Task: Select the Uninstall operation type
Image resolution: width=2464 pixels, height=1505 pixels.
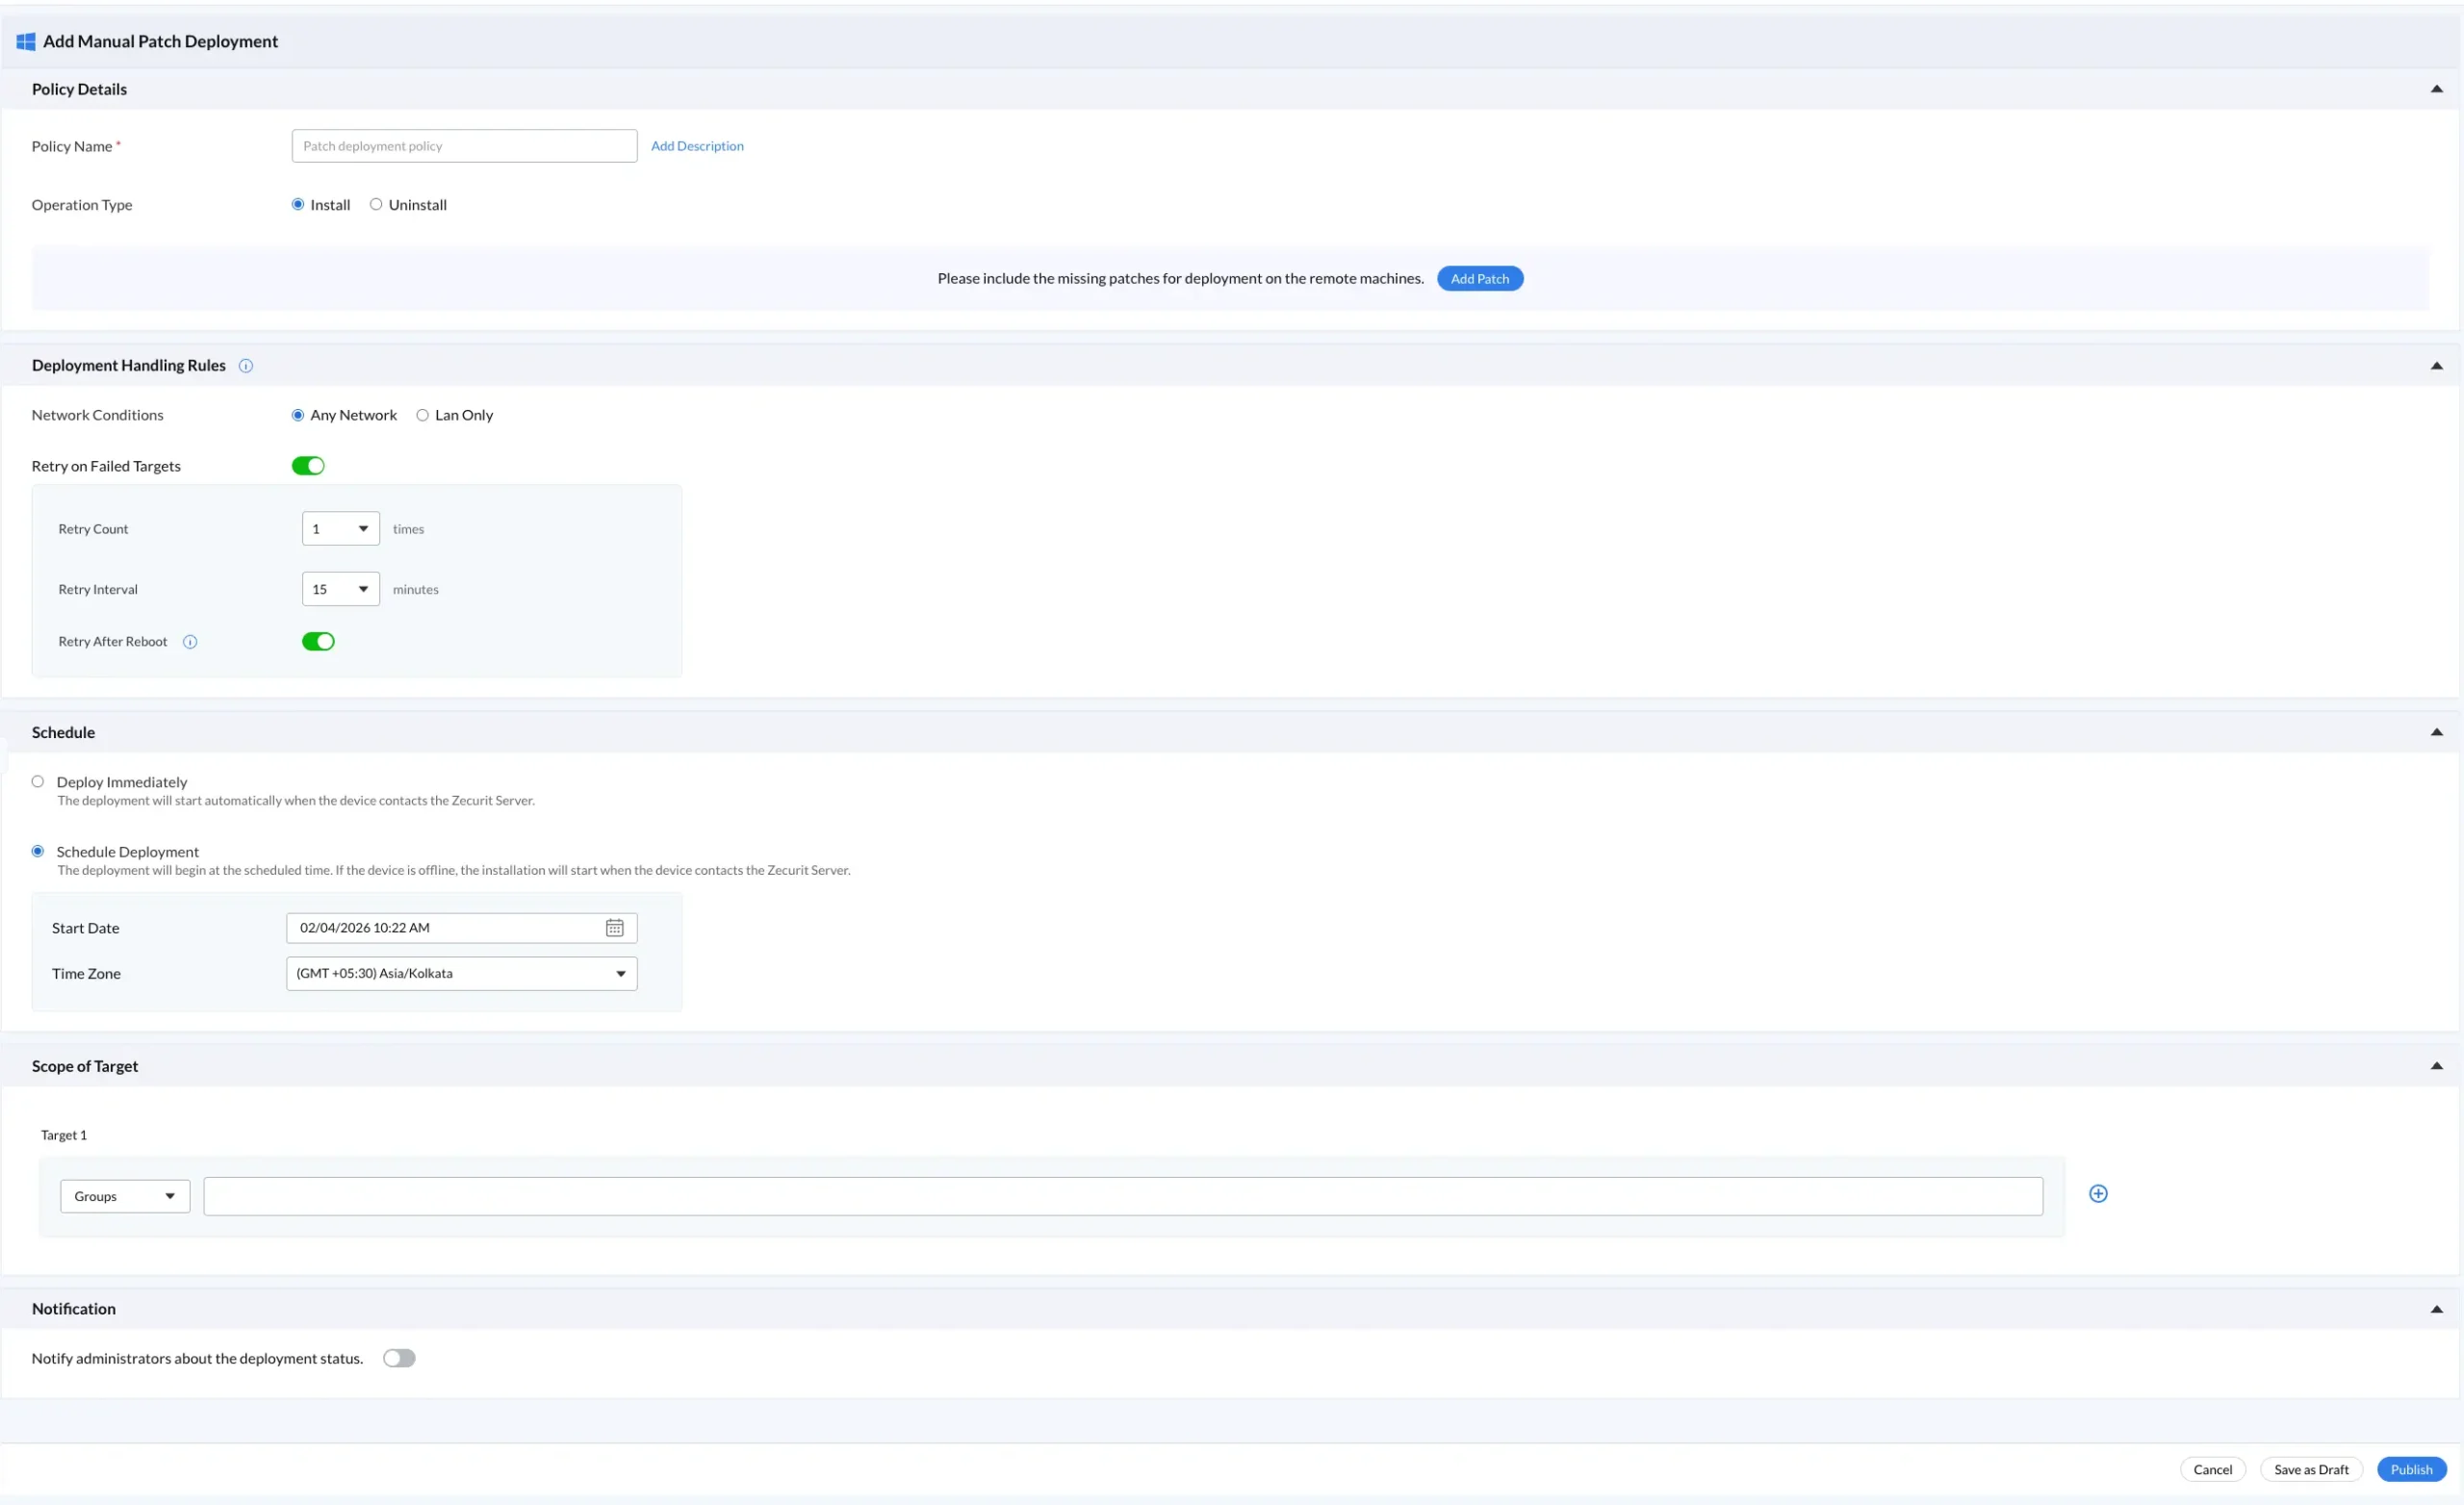Action: tap(376, 204)
